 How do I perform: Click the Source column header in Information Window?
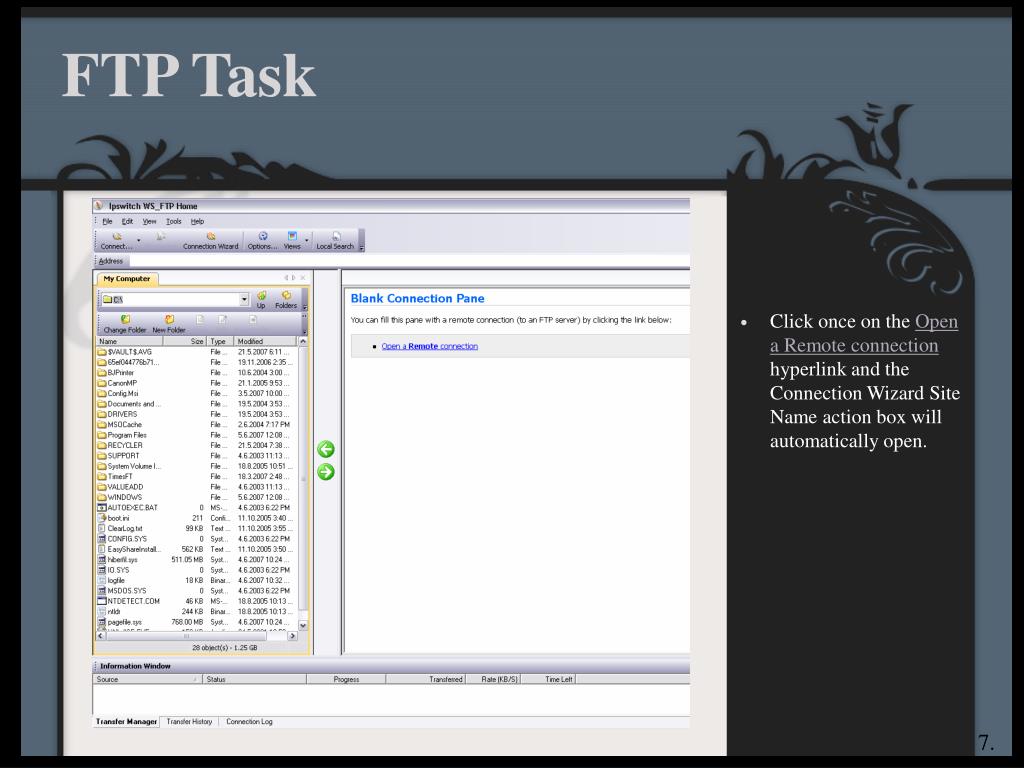148,679
